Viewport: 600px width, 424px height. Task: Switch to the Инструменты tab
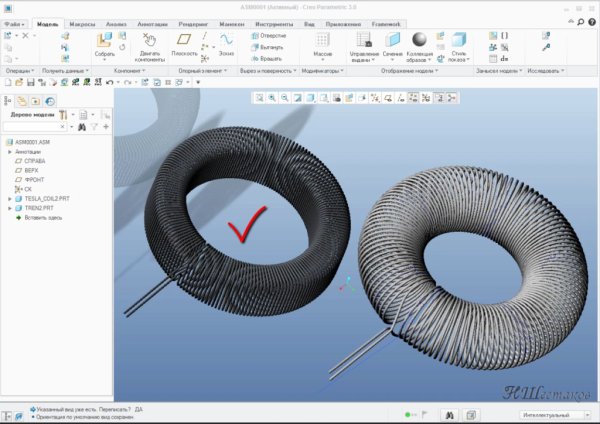[274, 24]
